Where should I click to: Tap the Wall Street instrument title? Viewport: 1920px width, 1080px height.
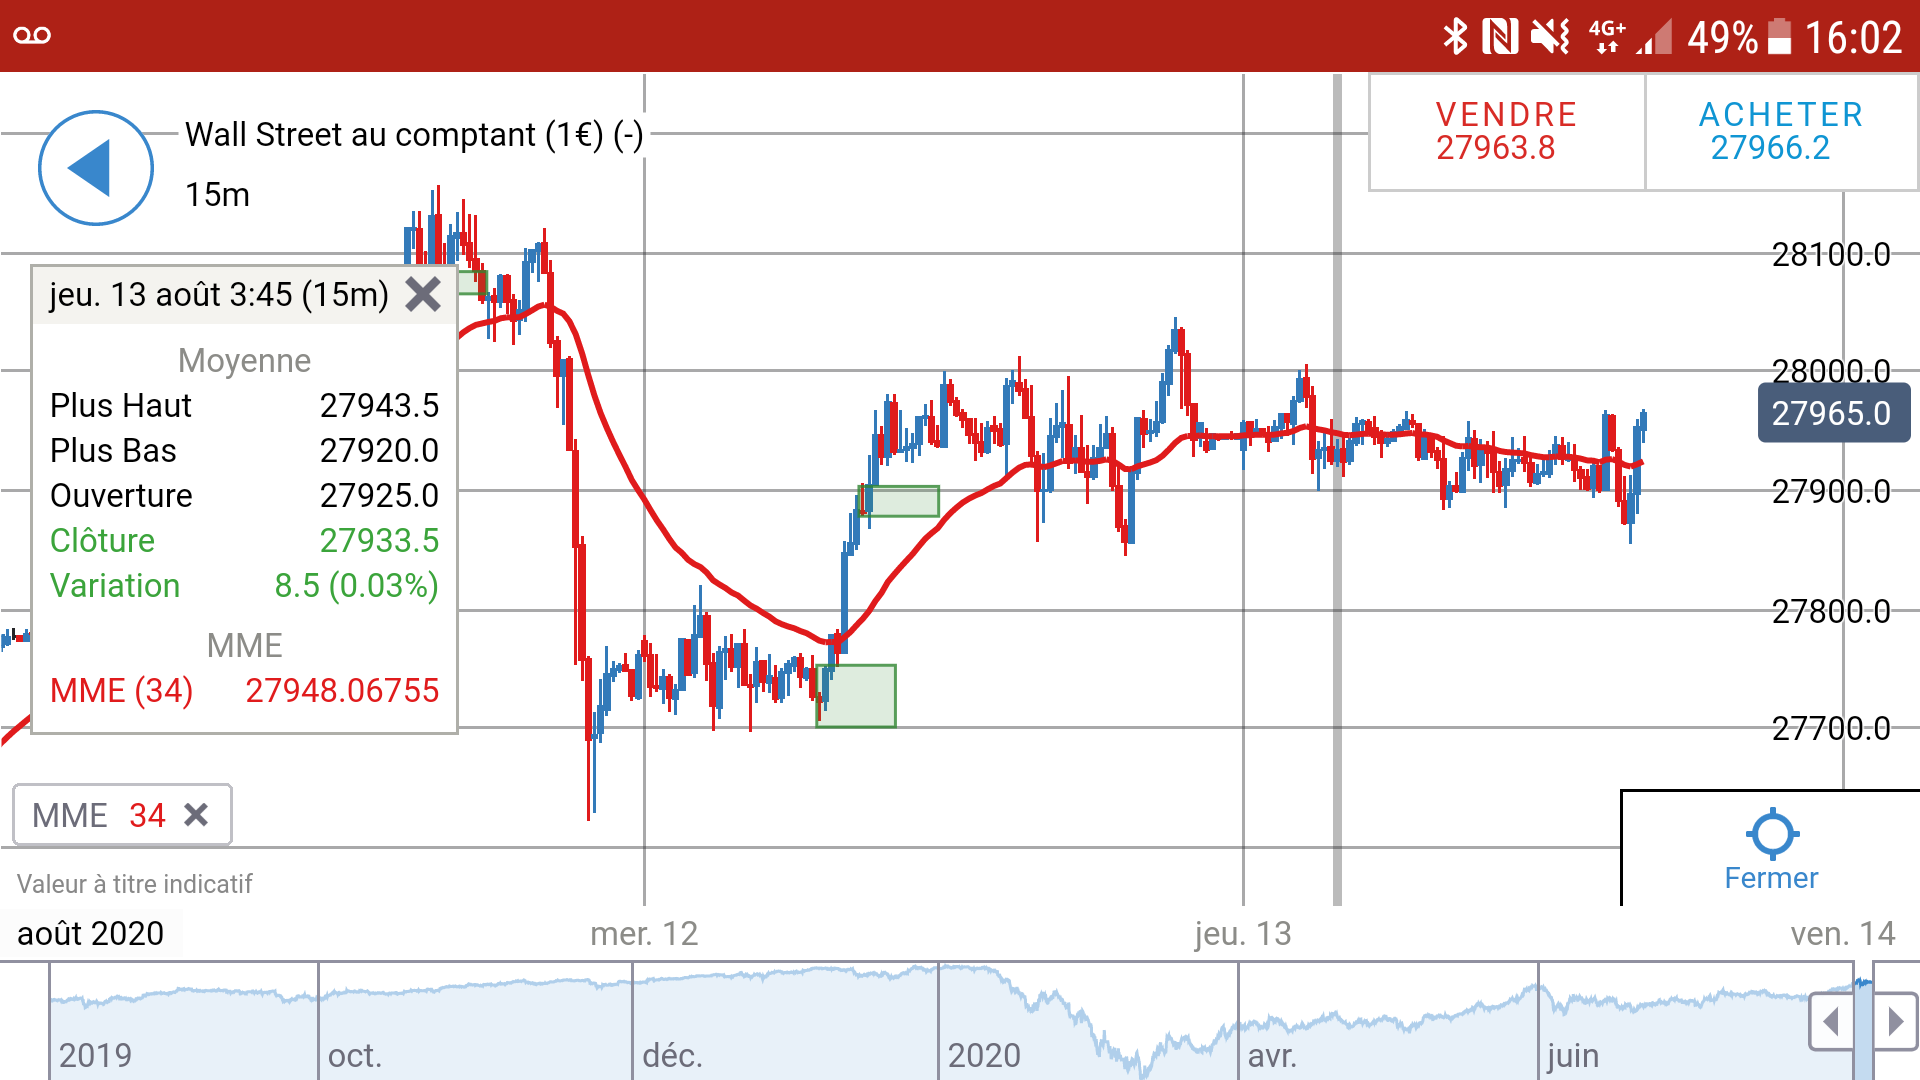413,134
